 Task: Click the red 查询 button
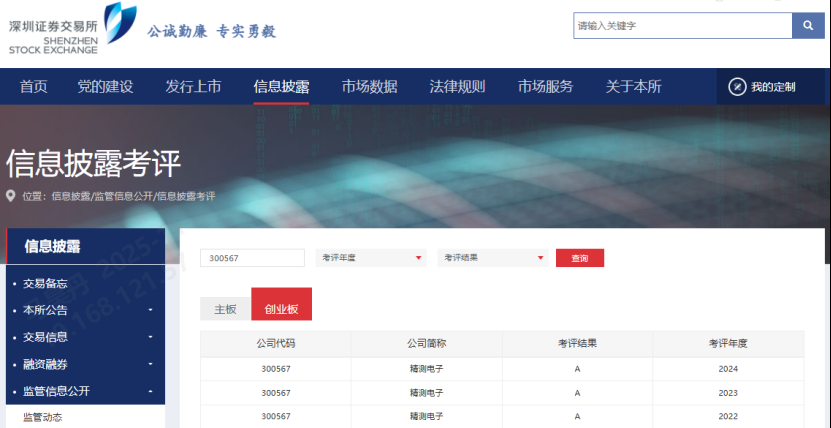pyautogui.click(x=580, y=258)
